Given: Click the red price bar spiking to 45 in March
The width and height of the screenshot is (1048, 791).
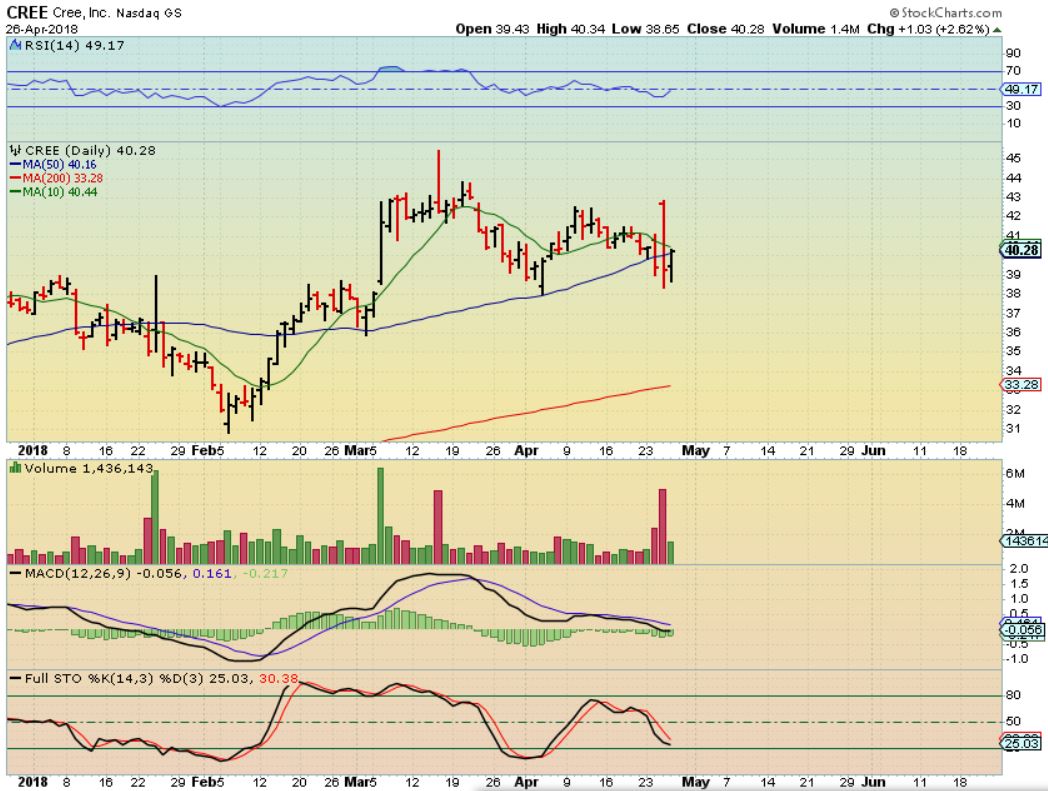Looking at the screenshot, I should pos(438,181).
